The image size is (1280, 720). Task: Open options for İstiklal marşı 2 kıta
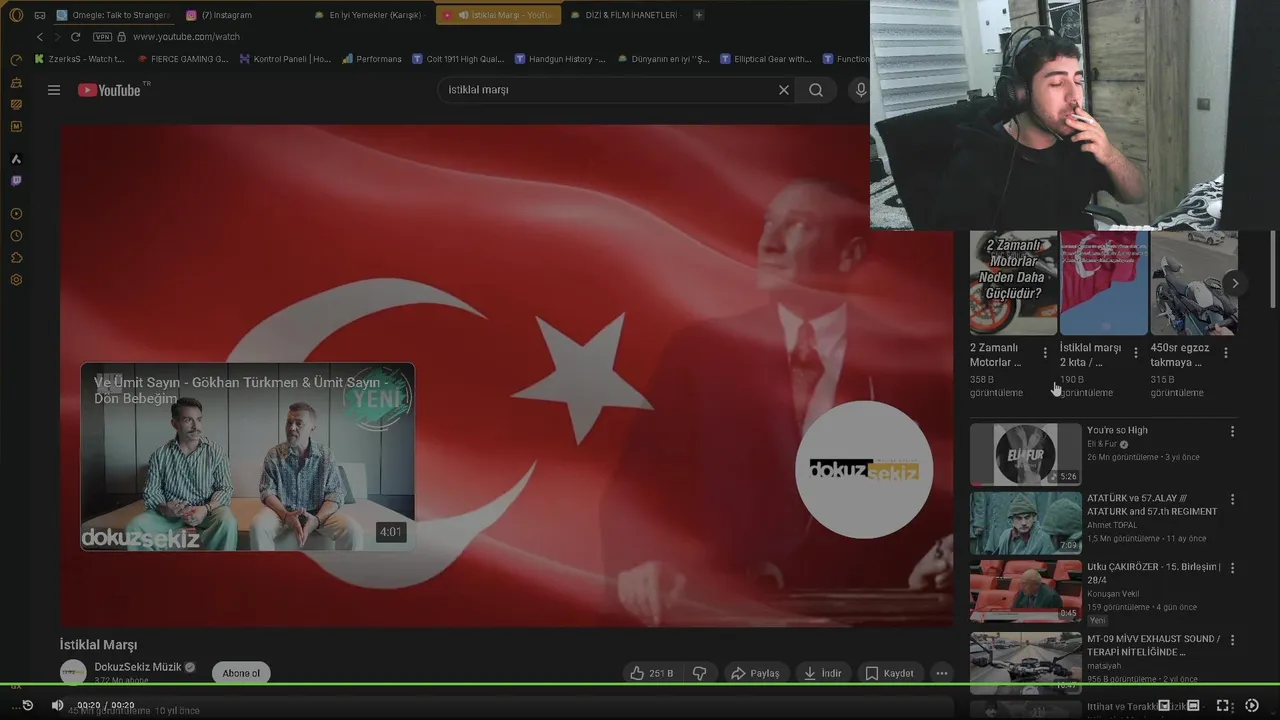click(x=1135, y=352)
